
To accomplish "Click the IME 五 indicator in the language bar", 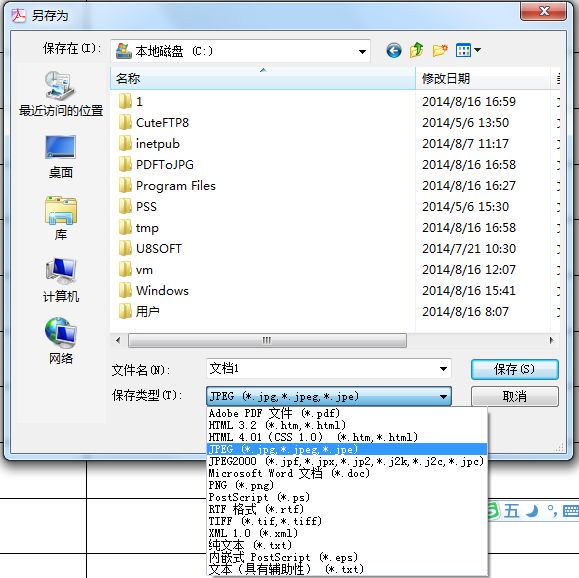I will click(511, 511).
